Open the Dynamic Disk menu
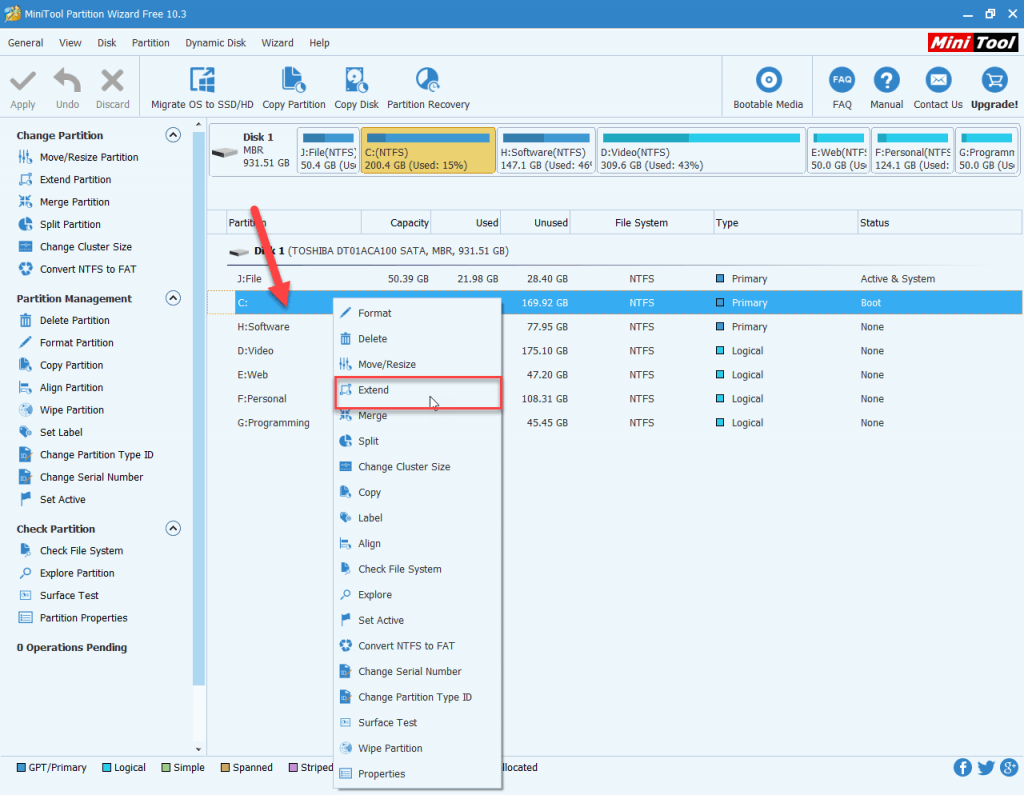The height and width of the screenshot is (795, 1024). pyautogui.click(x=215, y=43)
